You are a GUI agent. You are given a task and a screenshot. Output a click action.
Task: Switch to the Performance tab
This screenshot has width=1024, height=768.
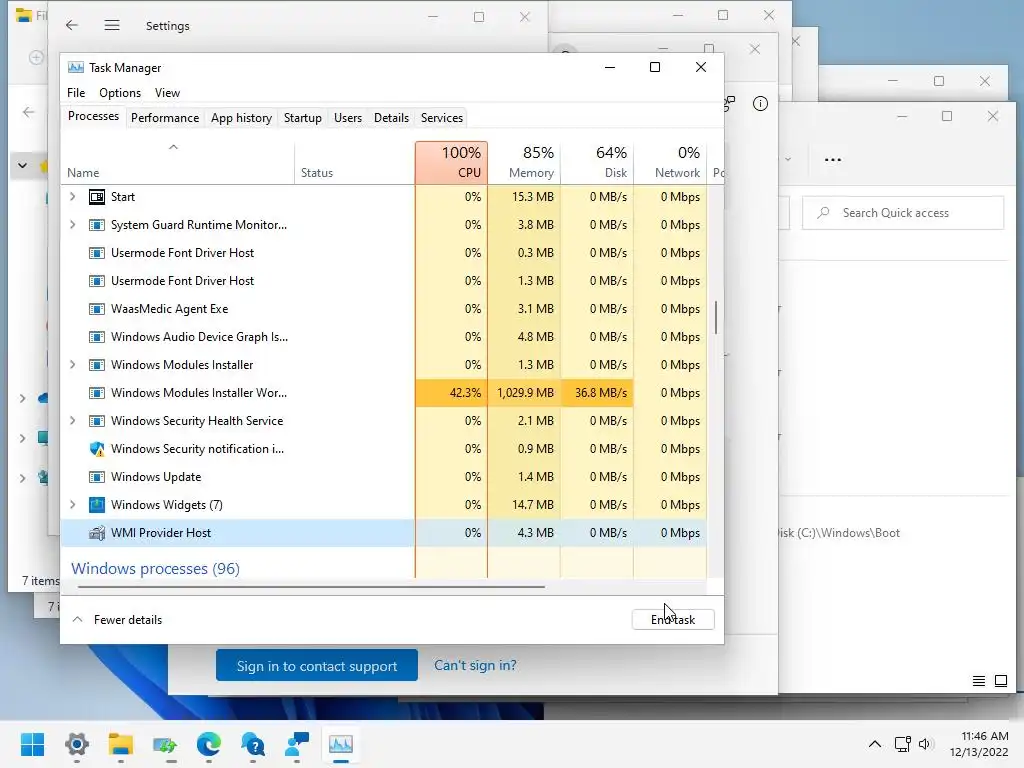click(x=165, y=118)
